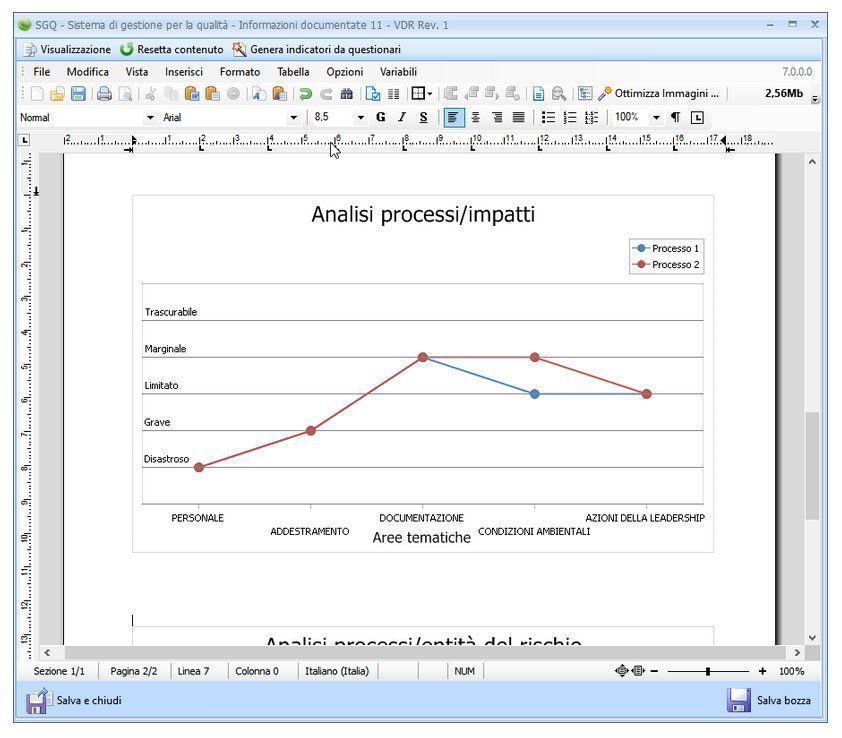
Task: Click the Save document icon
Action: 77,93
